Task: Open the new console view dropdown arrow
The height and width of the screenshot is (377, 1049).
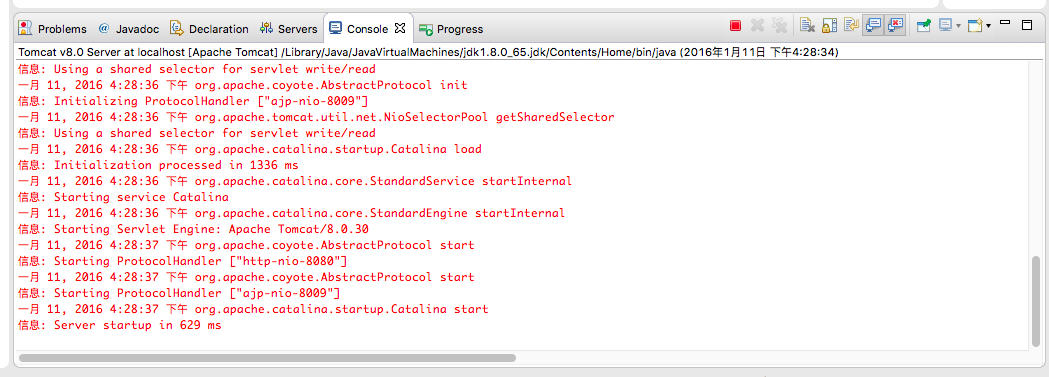Action: tap(988, 27)
